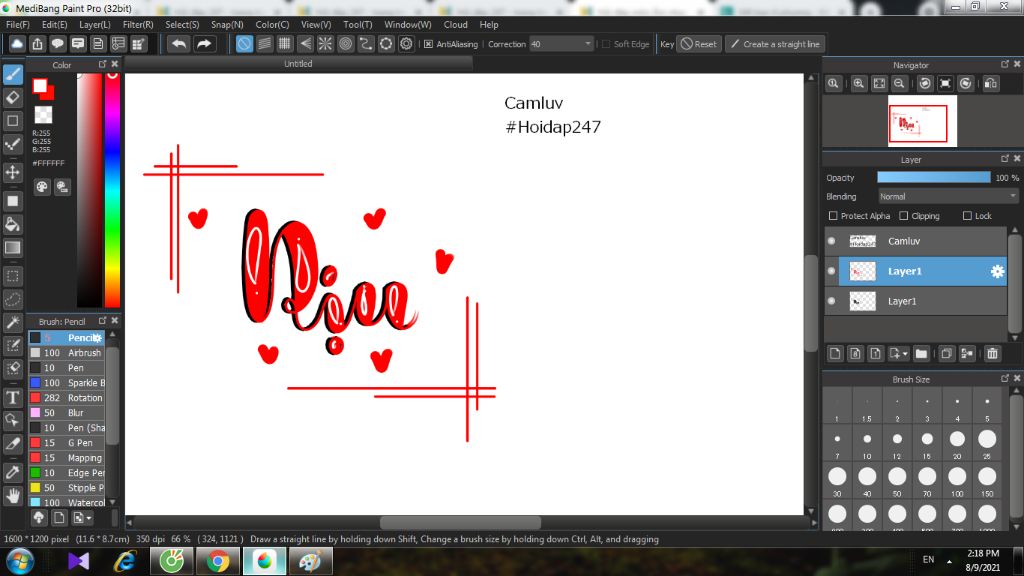1024x576 pixels.
Task: Undock the Color panel
Action: (x=103, y=64)
